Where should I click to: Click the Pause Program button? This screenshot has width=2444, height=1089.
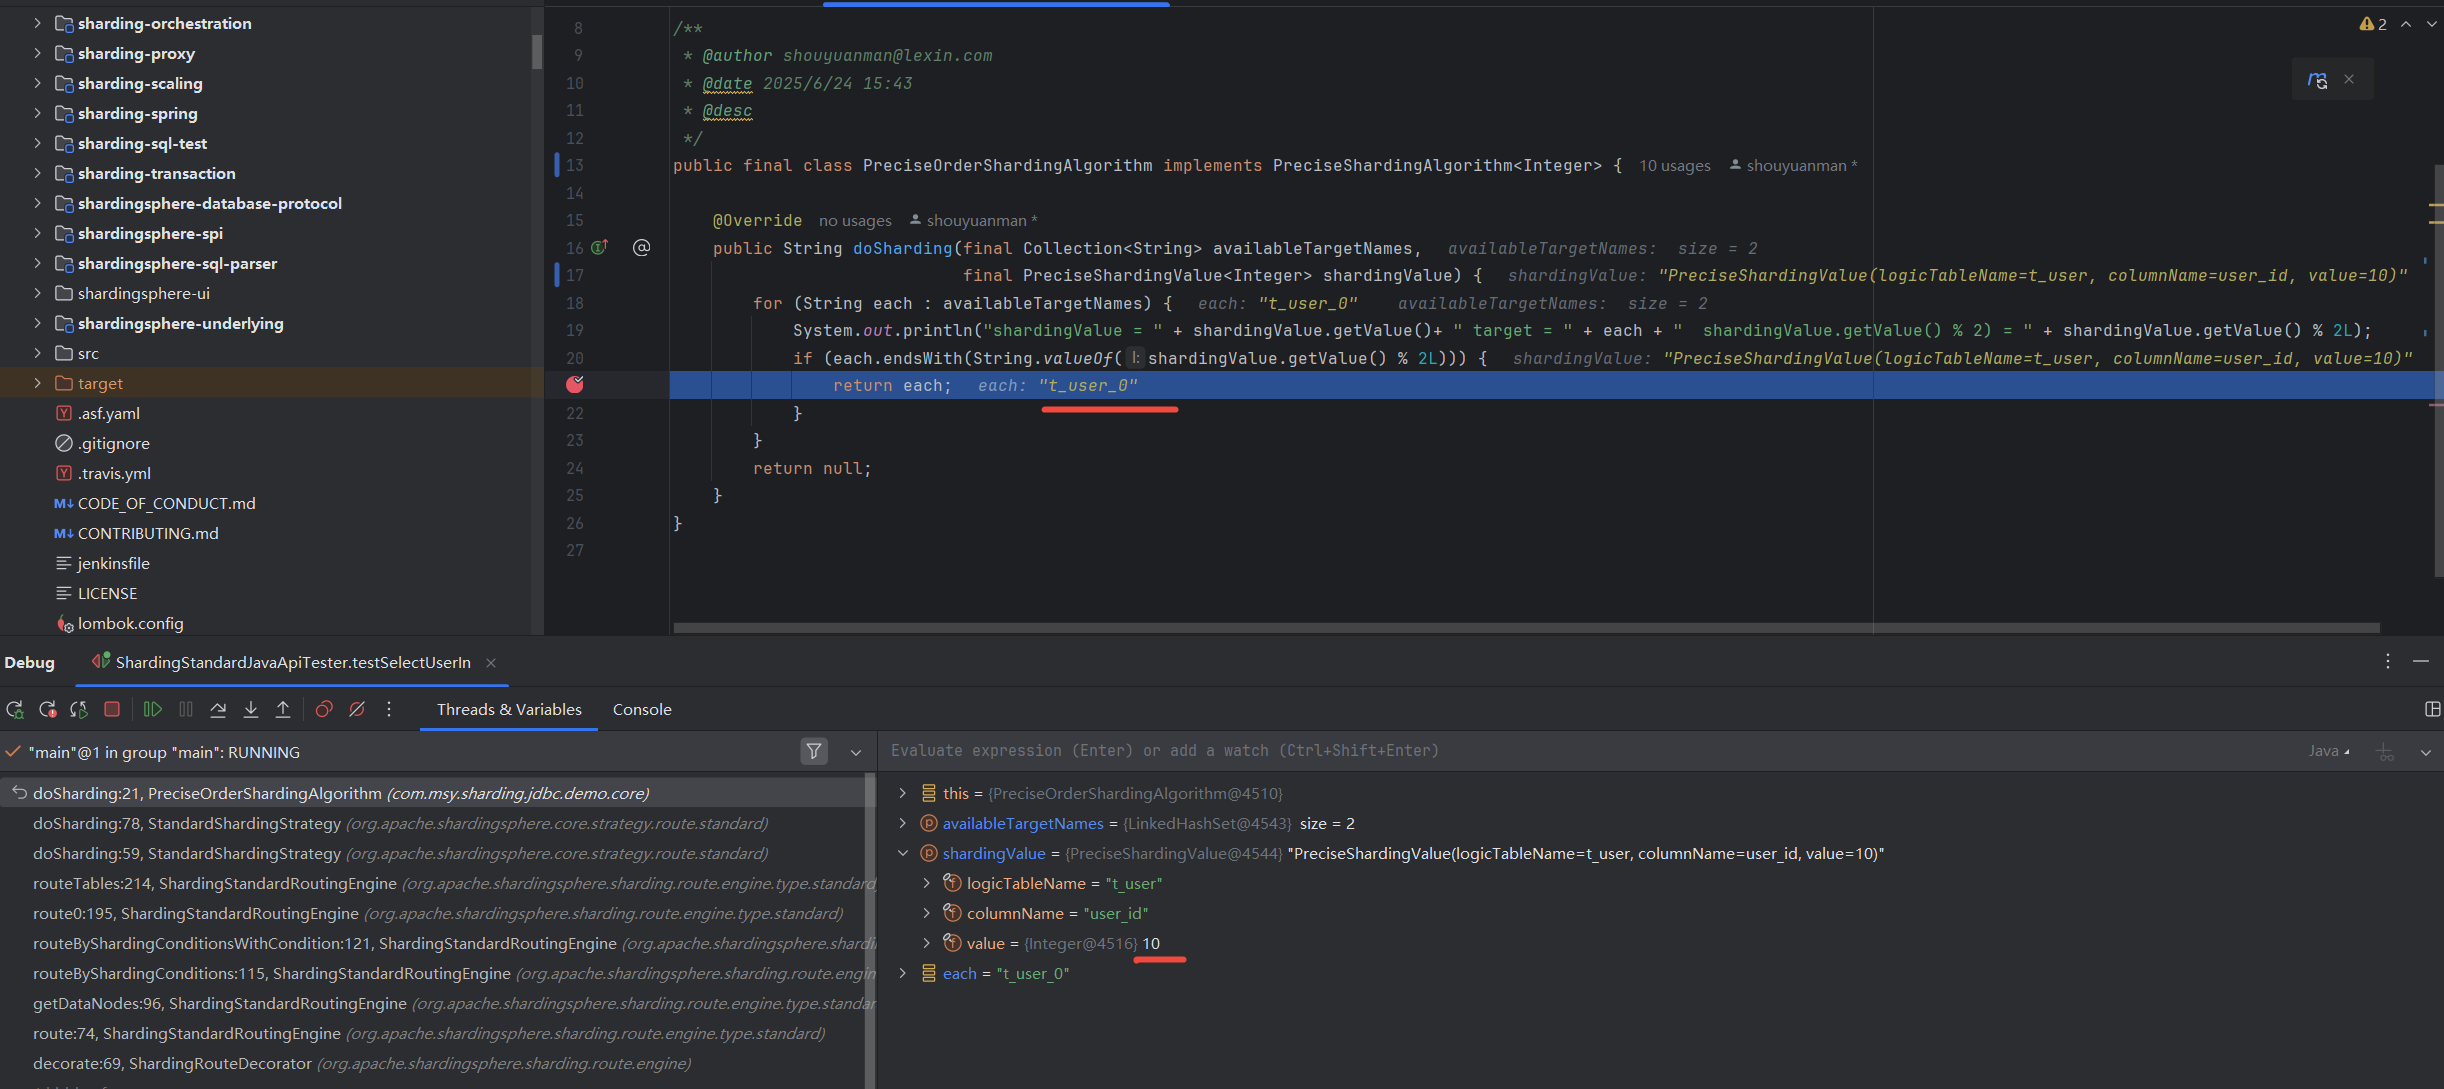click(186, 709)
